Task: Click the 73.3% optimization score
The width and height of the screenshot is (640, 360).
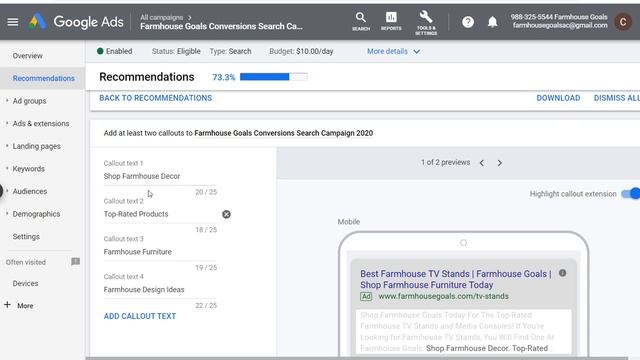Action: click(x=224, y=77)
